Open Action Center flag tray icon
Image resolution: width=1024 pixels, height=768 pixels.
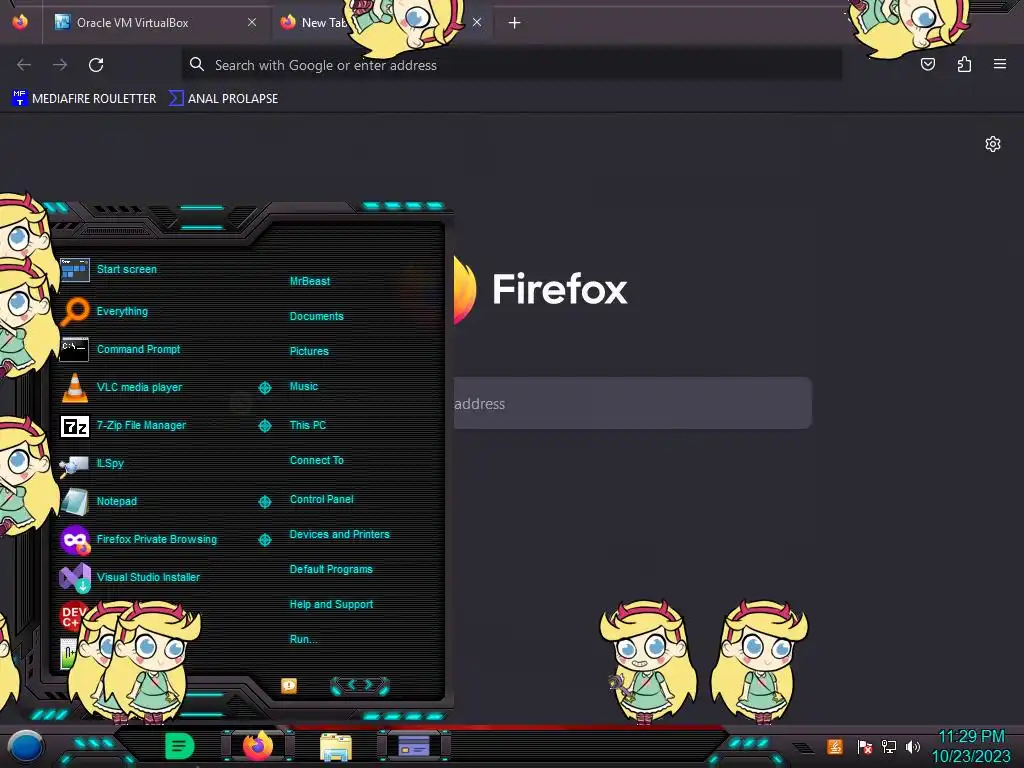tap(865, 746)
